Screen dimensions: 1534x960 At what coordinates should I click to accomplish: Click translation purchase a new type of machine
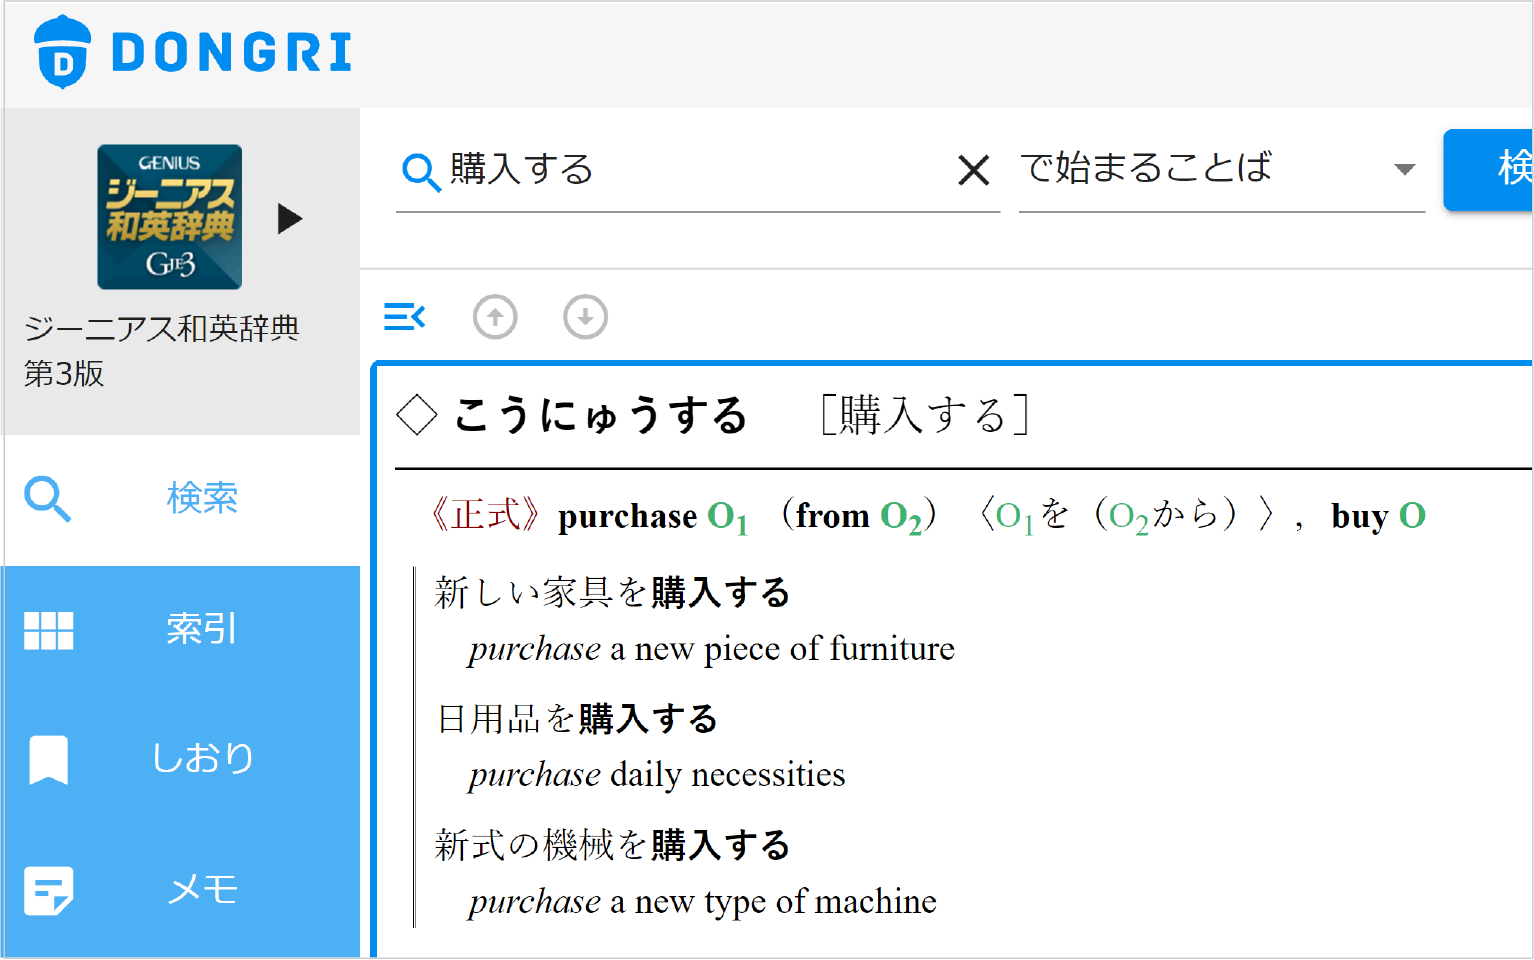pos(702,902)
